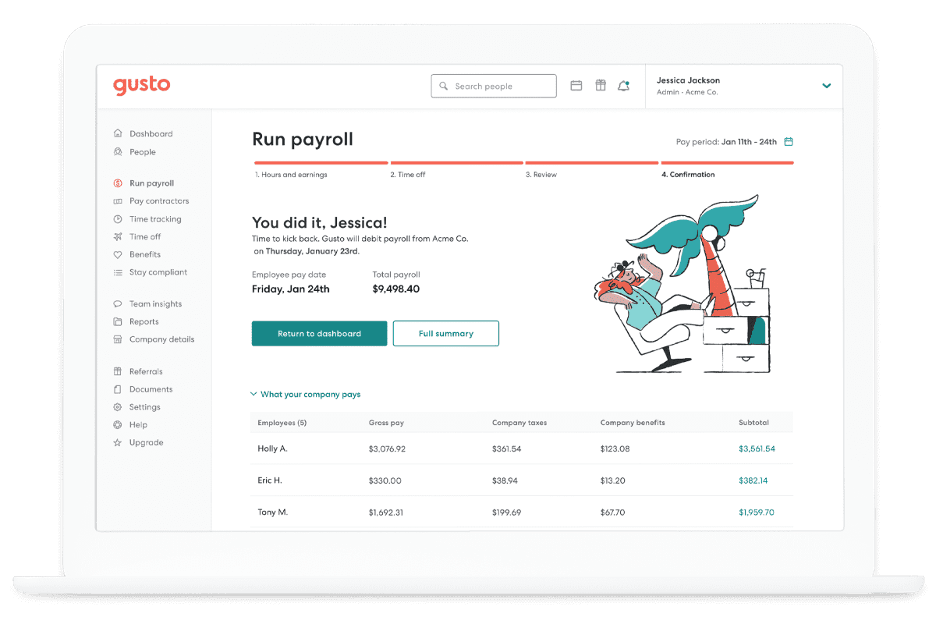Click the Return to dashboard button

[319, 333]
